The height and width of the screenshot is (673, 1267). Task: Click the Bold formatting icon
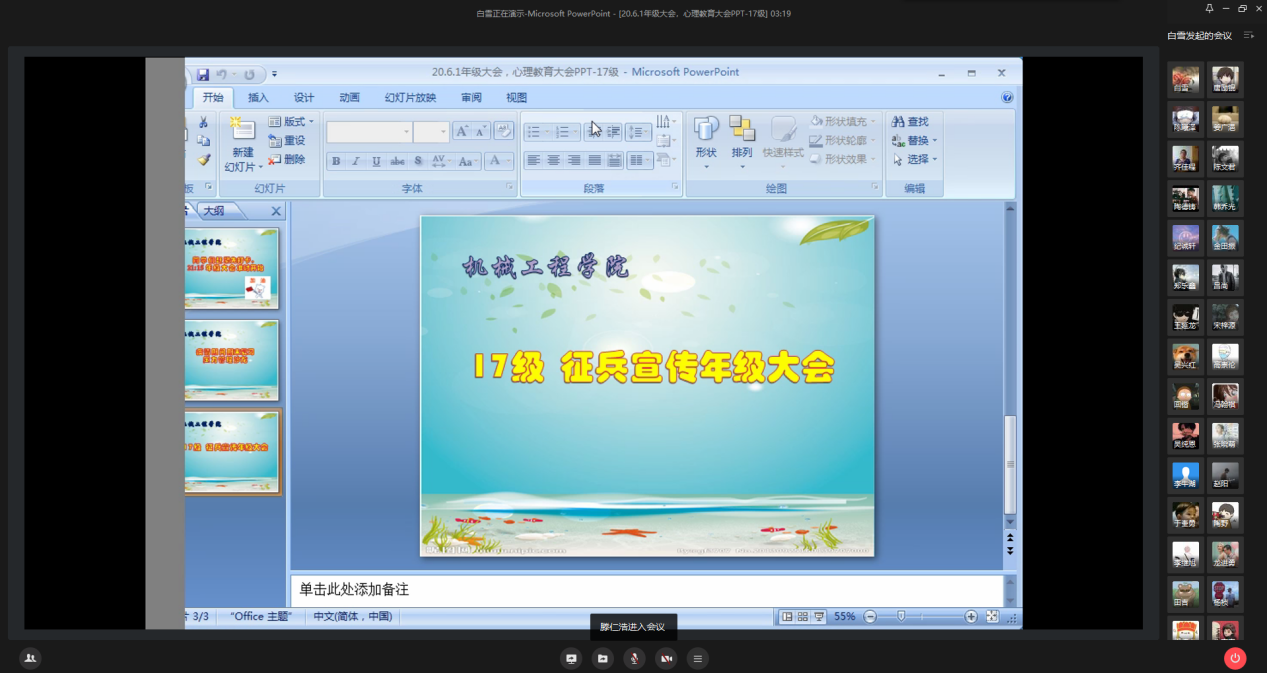point(336,161)
